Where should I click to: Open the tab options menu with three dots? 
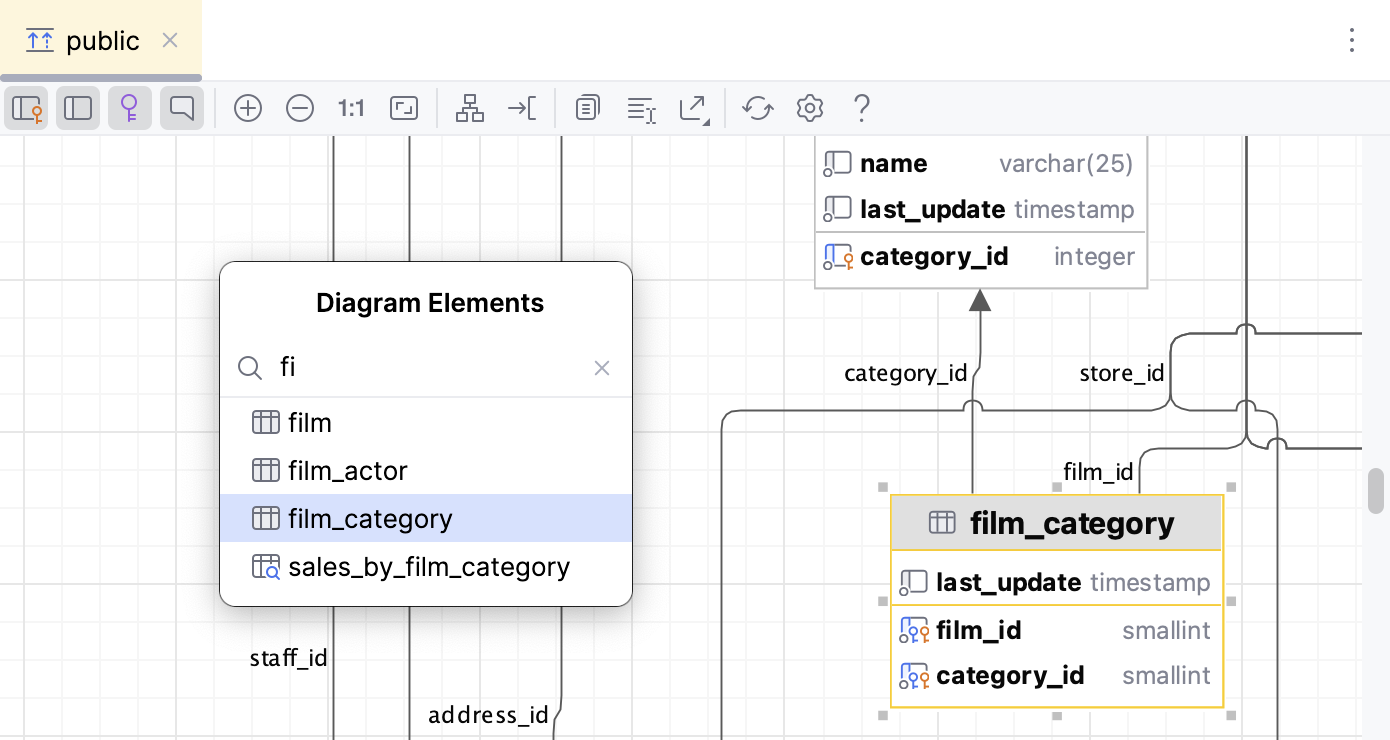click(1352, 40)
